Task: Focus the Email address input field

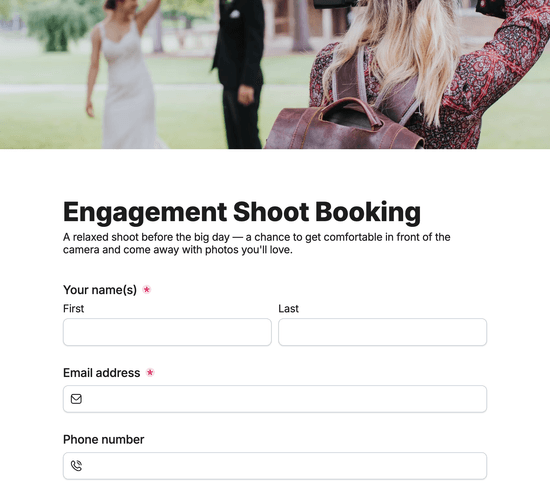Action: tap(275, 399)
